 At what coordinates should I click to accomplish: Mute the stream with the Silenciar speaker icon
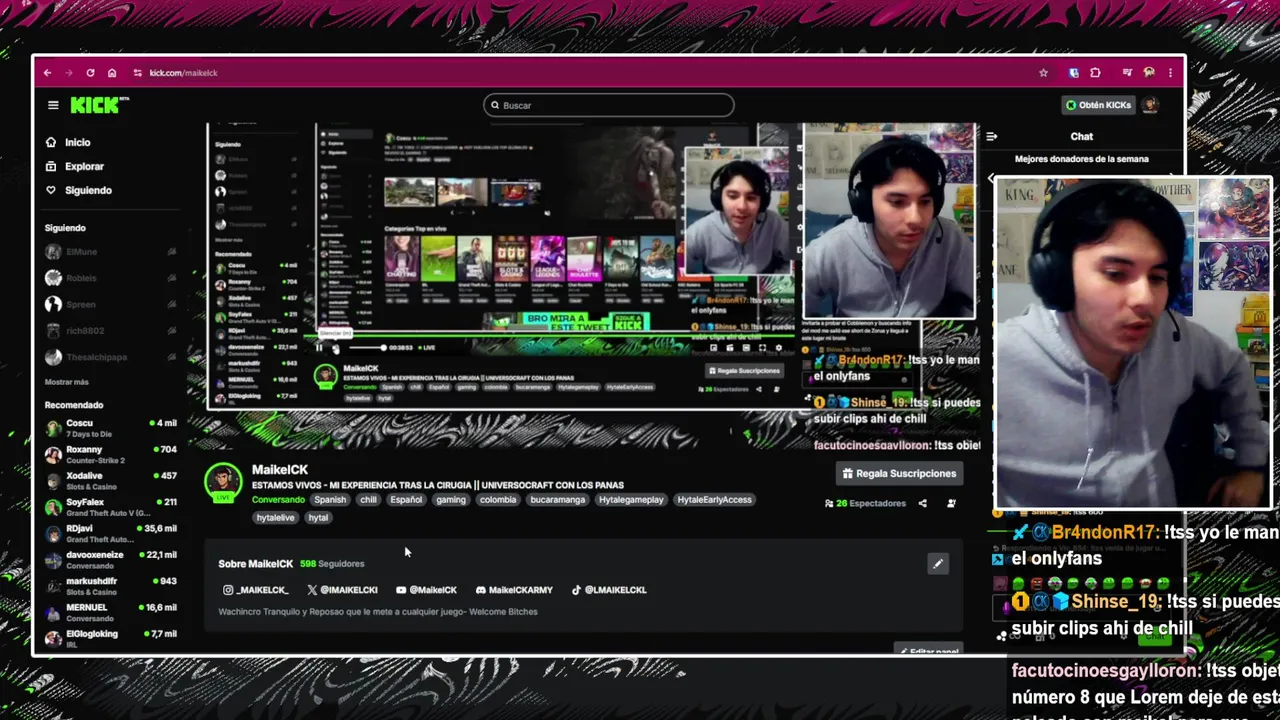pos(336,347)
